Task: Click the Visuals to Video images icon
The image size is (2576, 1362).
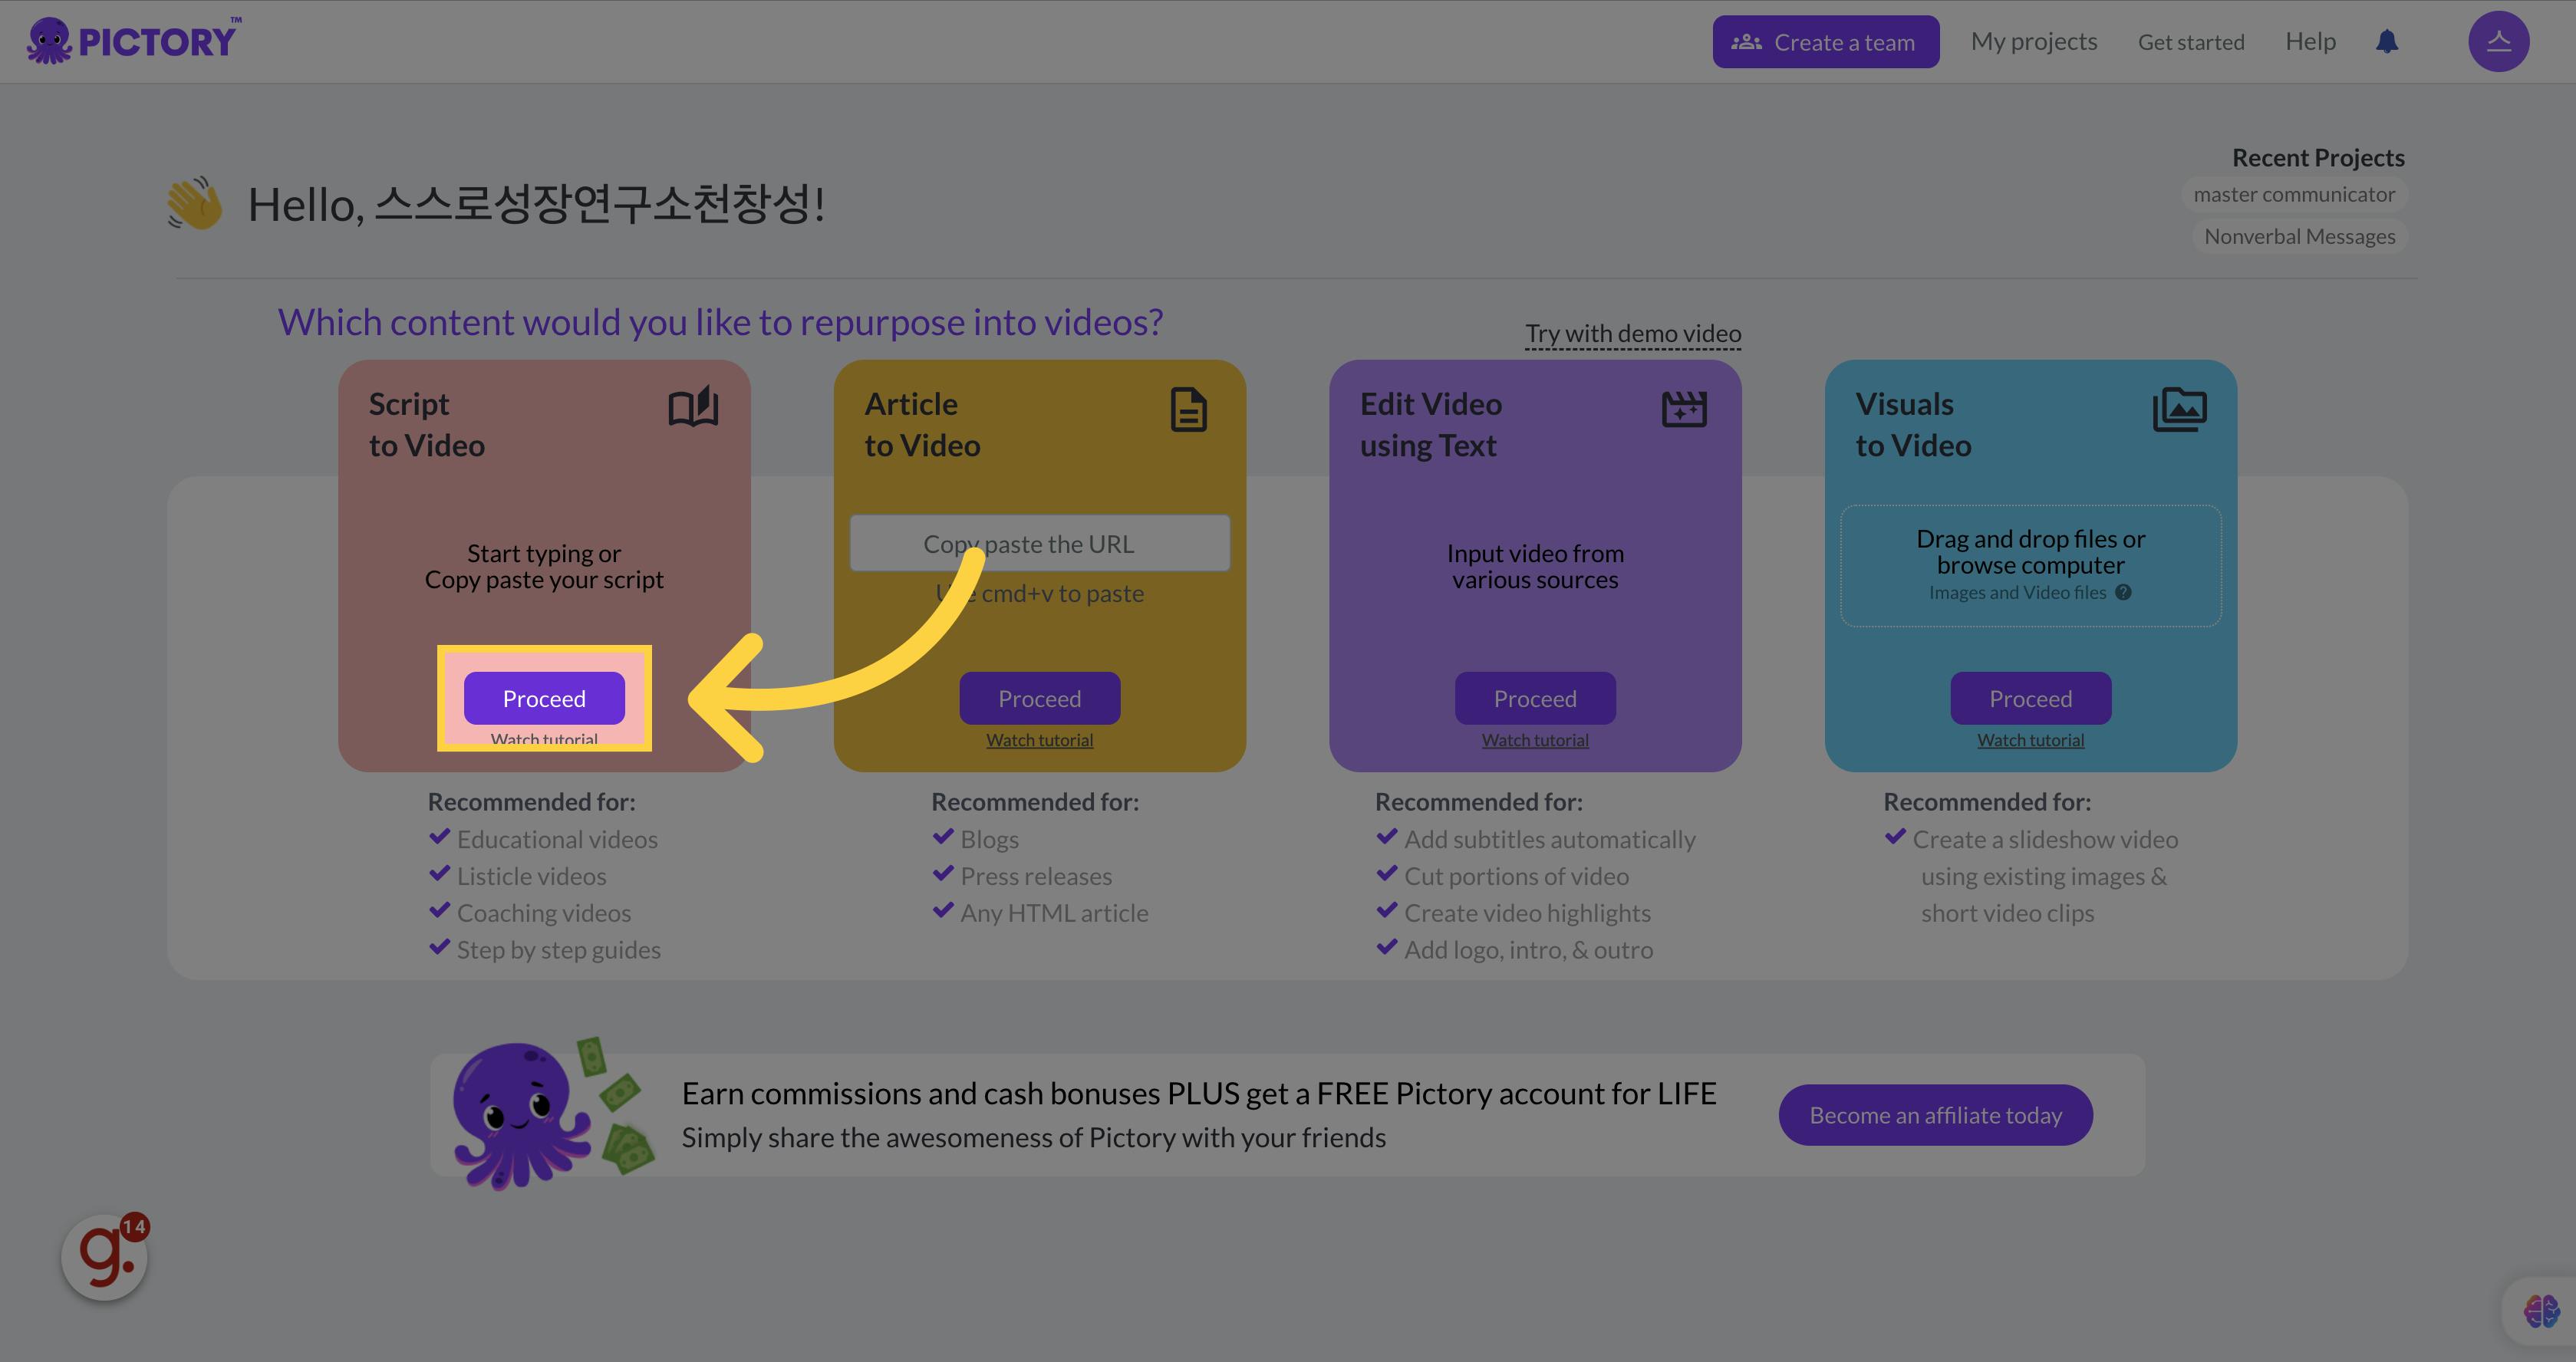Action: tap(2179, 409)
